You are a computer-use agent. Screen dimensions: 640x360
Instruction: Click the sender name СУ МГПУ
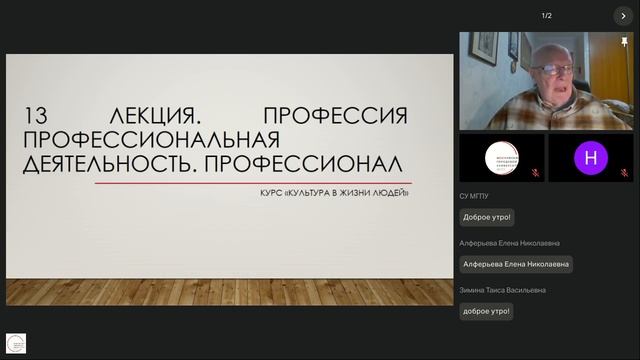[x=474, y=196]
